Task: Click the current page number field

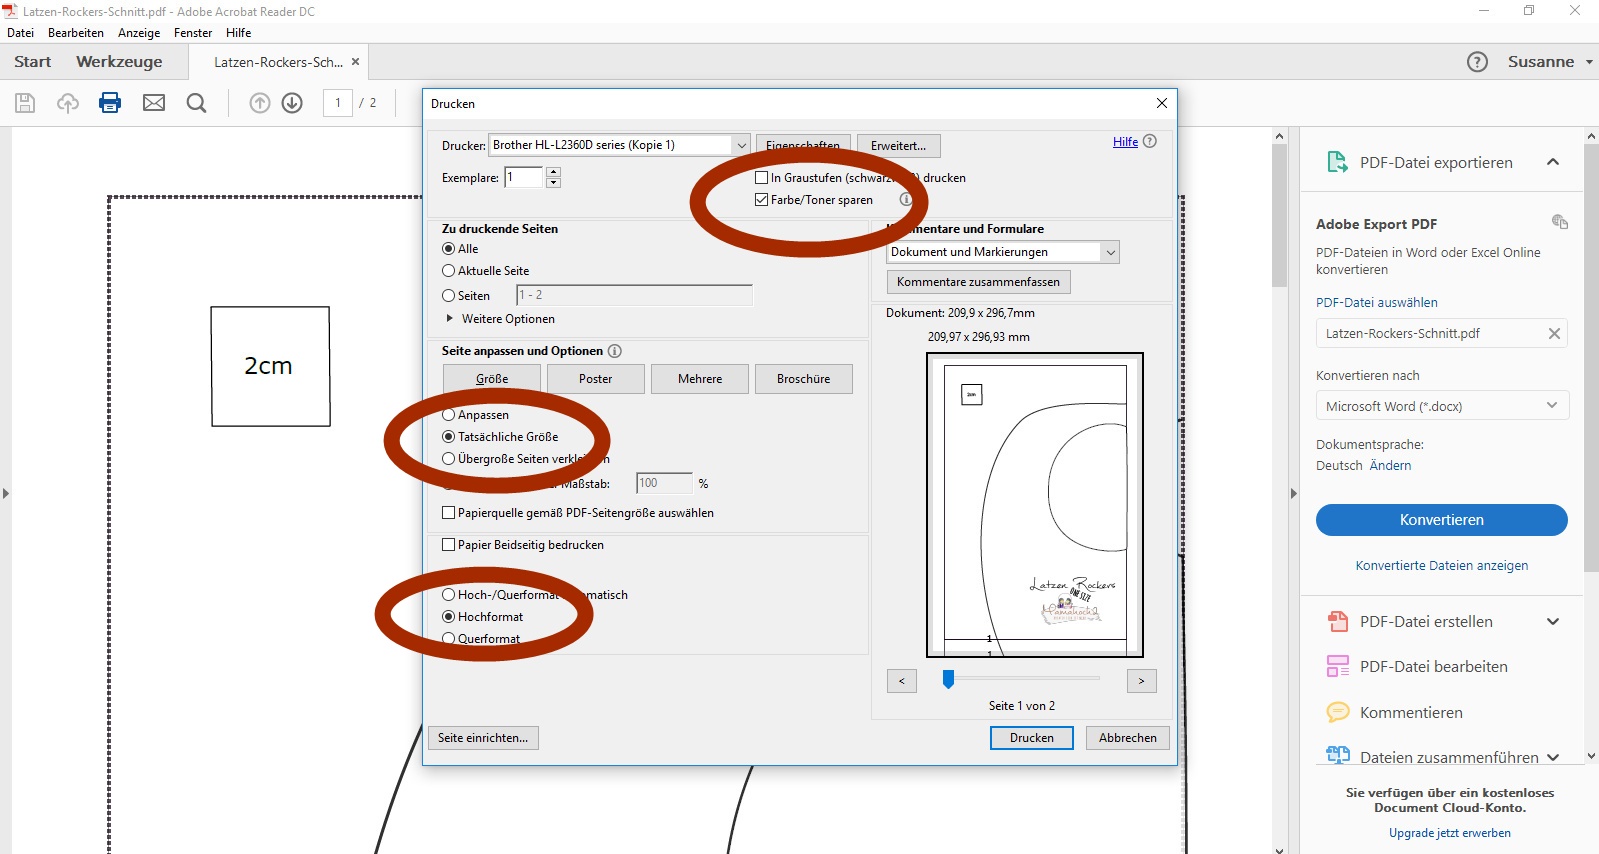Action: click(x=338, y=103)
